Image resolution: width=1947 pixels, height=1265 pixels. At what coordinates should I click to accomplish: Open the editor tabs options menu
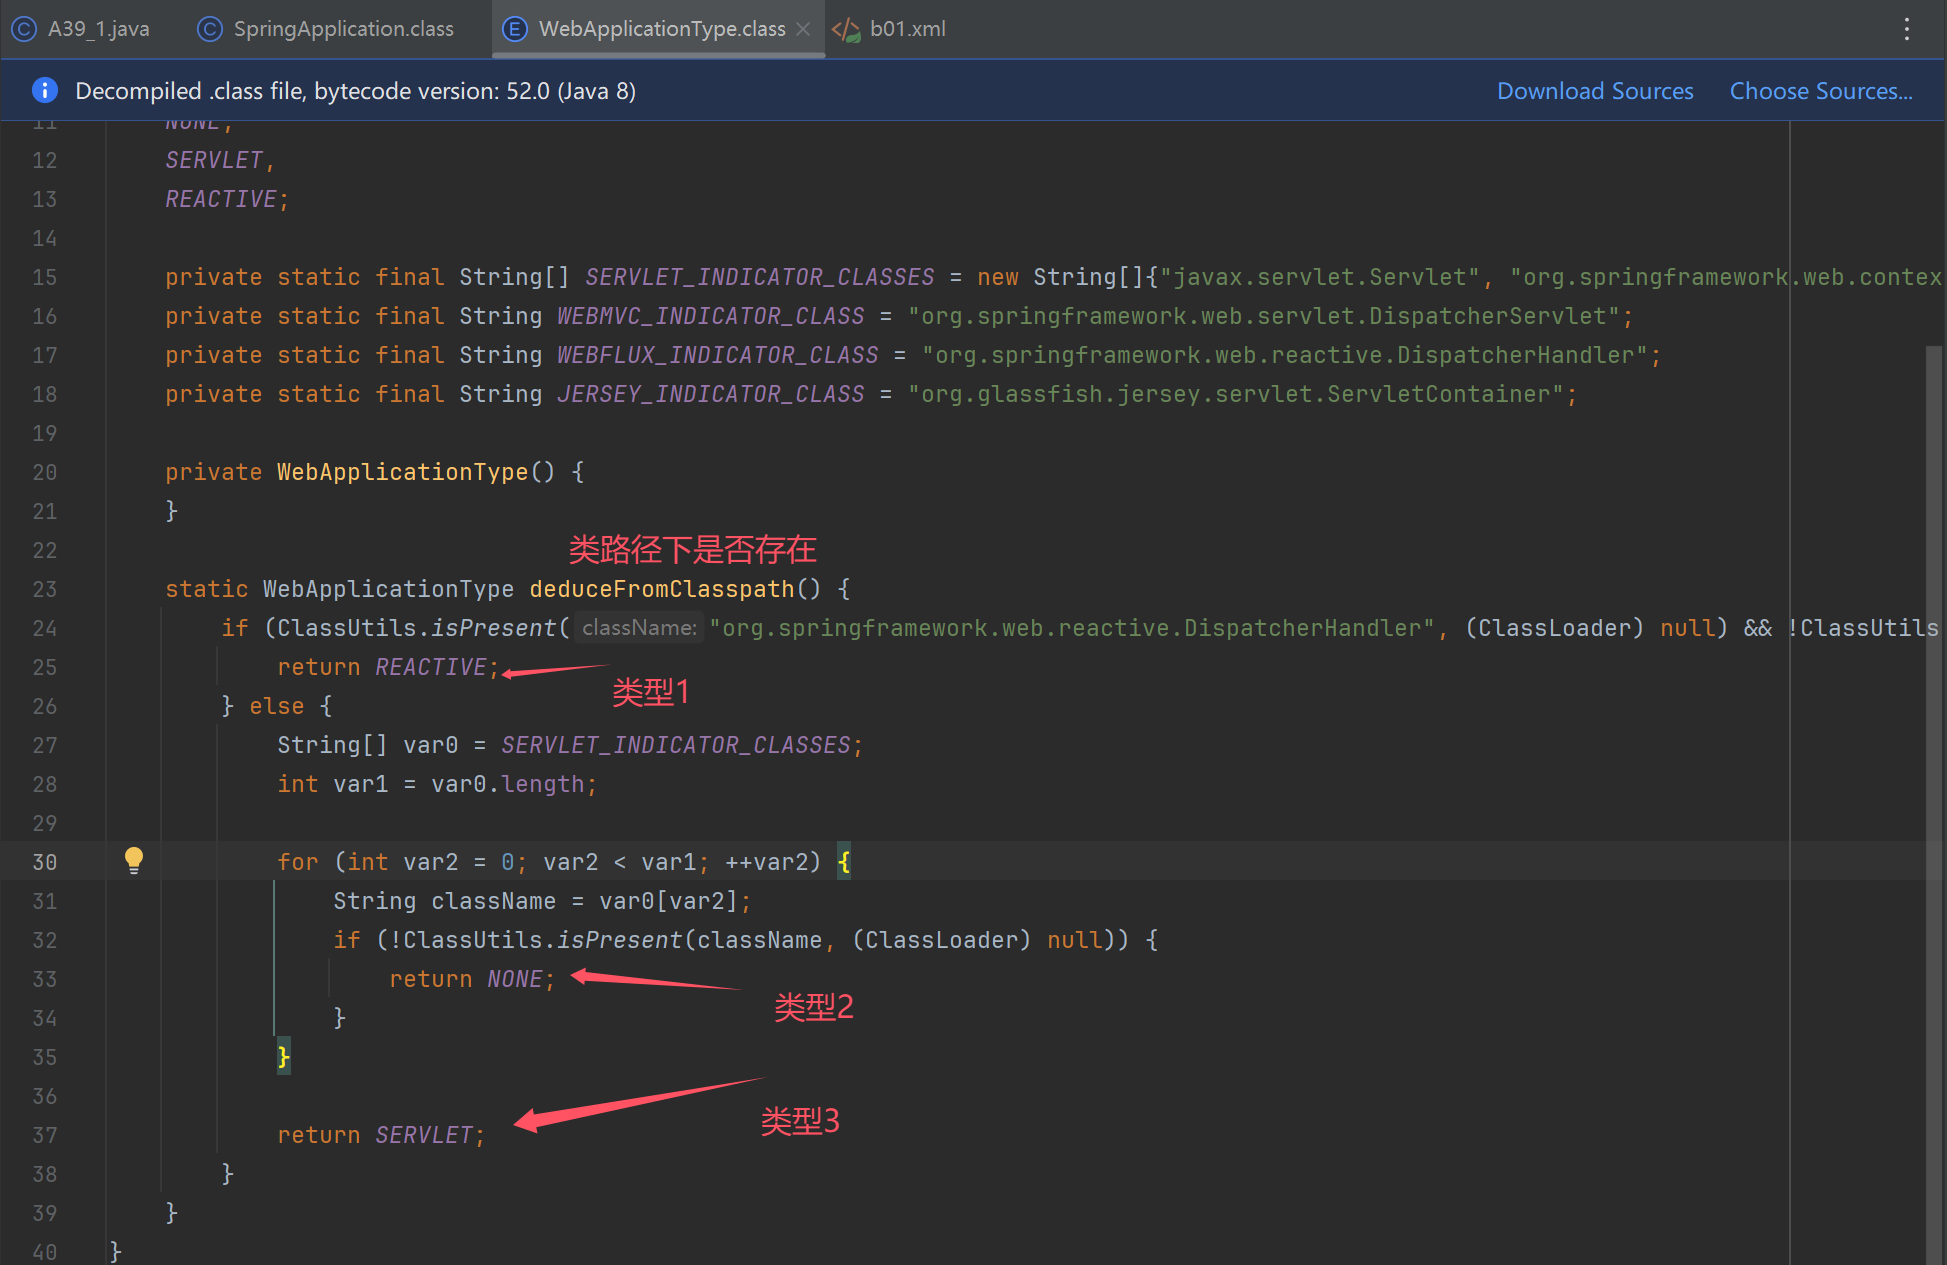pyautogui.click(x=1907, y=29)
